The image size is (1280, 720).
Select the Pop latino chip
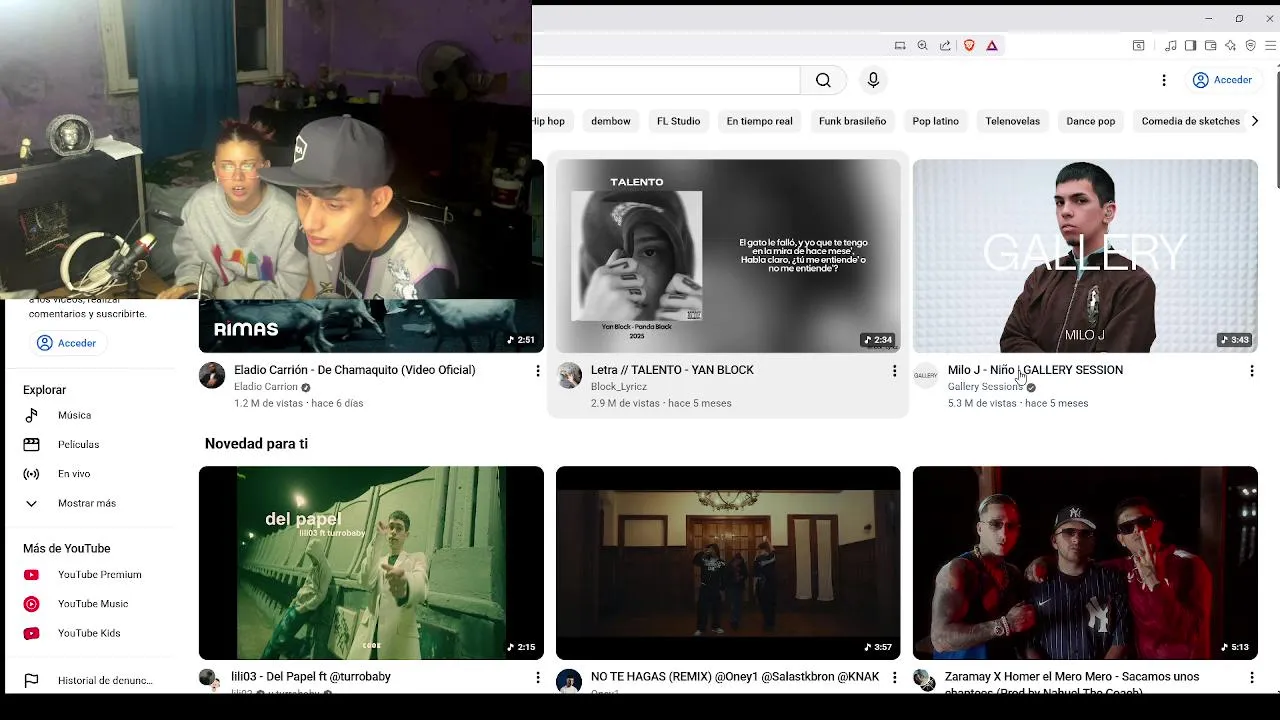tap(935, 121)
